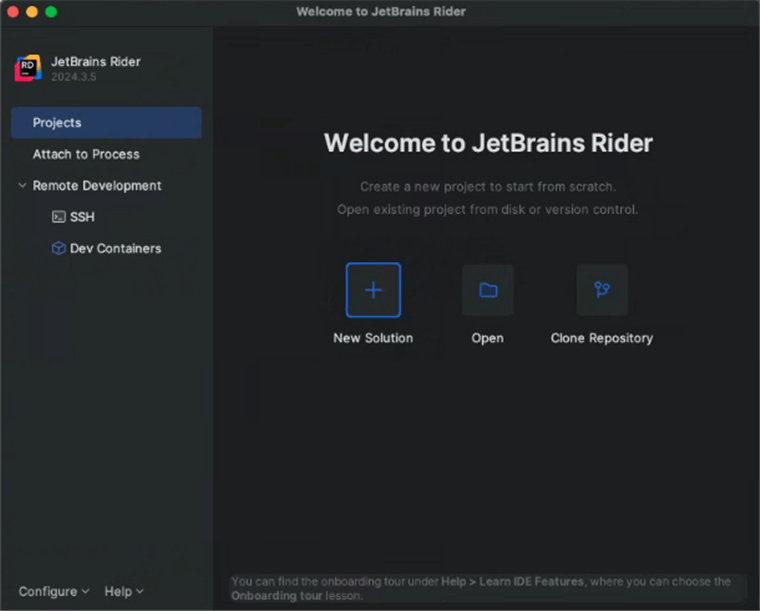760x611 pixels.
Task: Click the JetBrains Rider logo icon
Action: click(28, 68)
